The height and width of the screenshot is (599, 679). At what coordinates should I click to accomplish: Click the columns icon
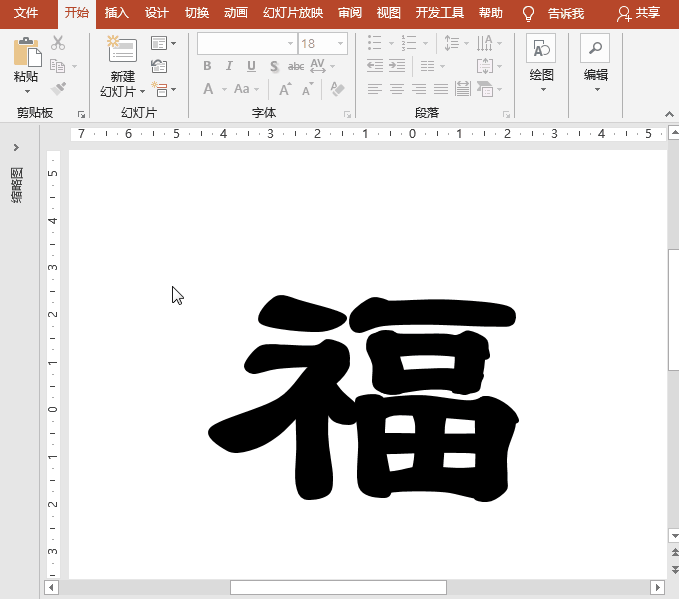pos(427,66)
